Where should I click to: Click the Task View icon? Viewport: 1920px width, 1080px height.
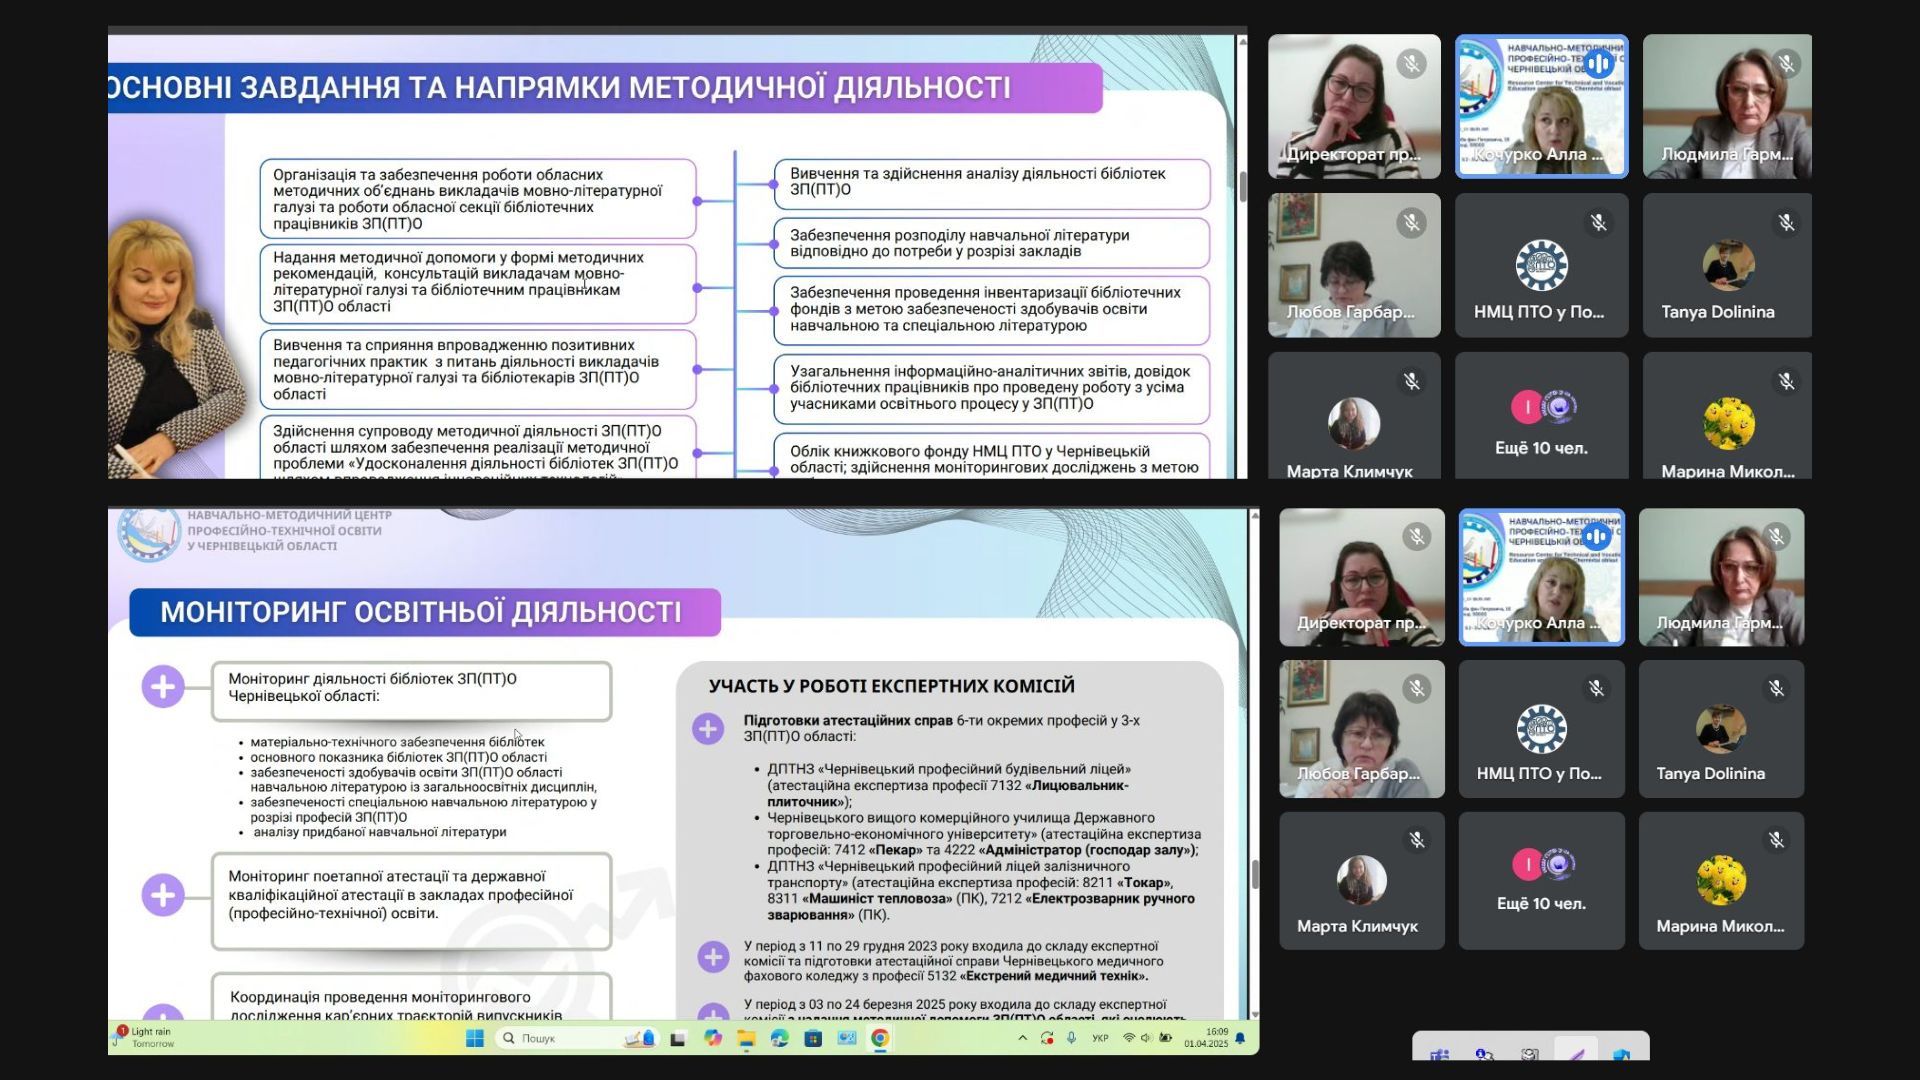tap(678, 1038)
